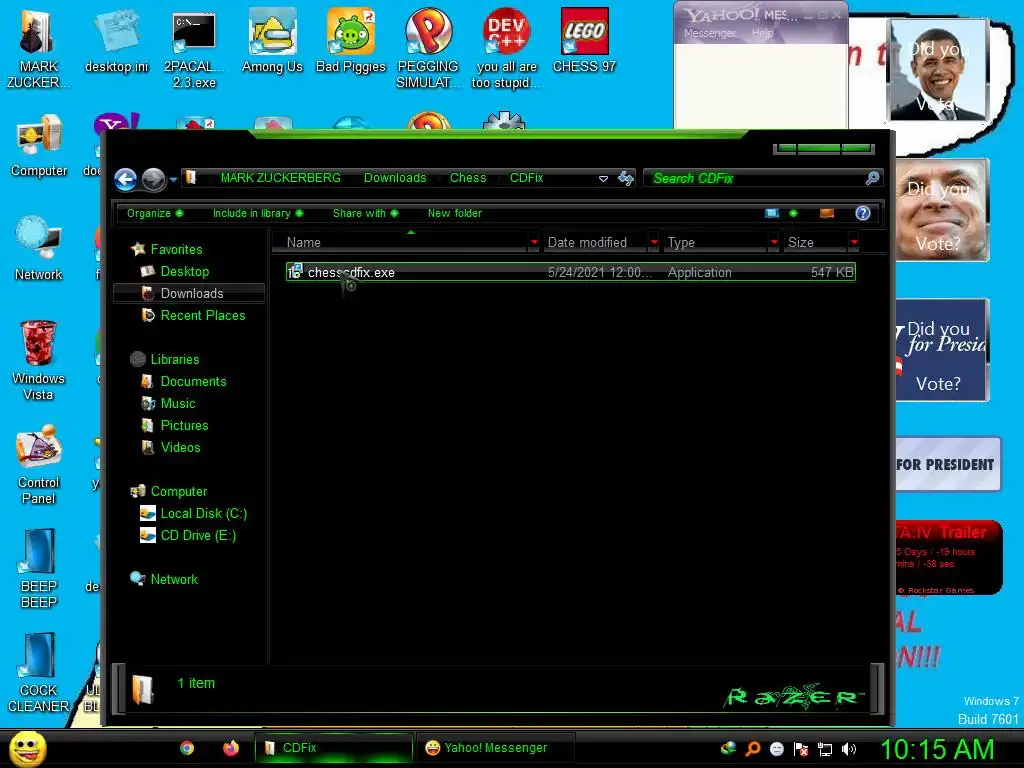
Task: Click the Downloads breadcrumb in address bar
Action: tap(394, 178)
